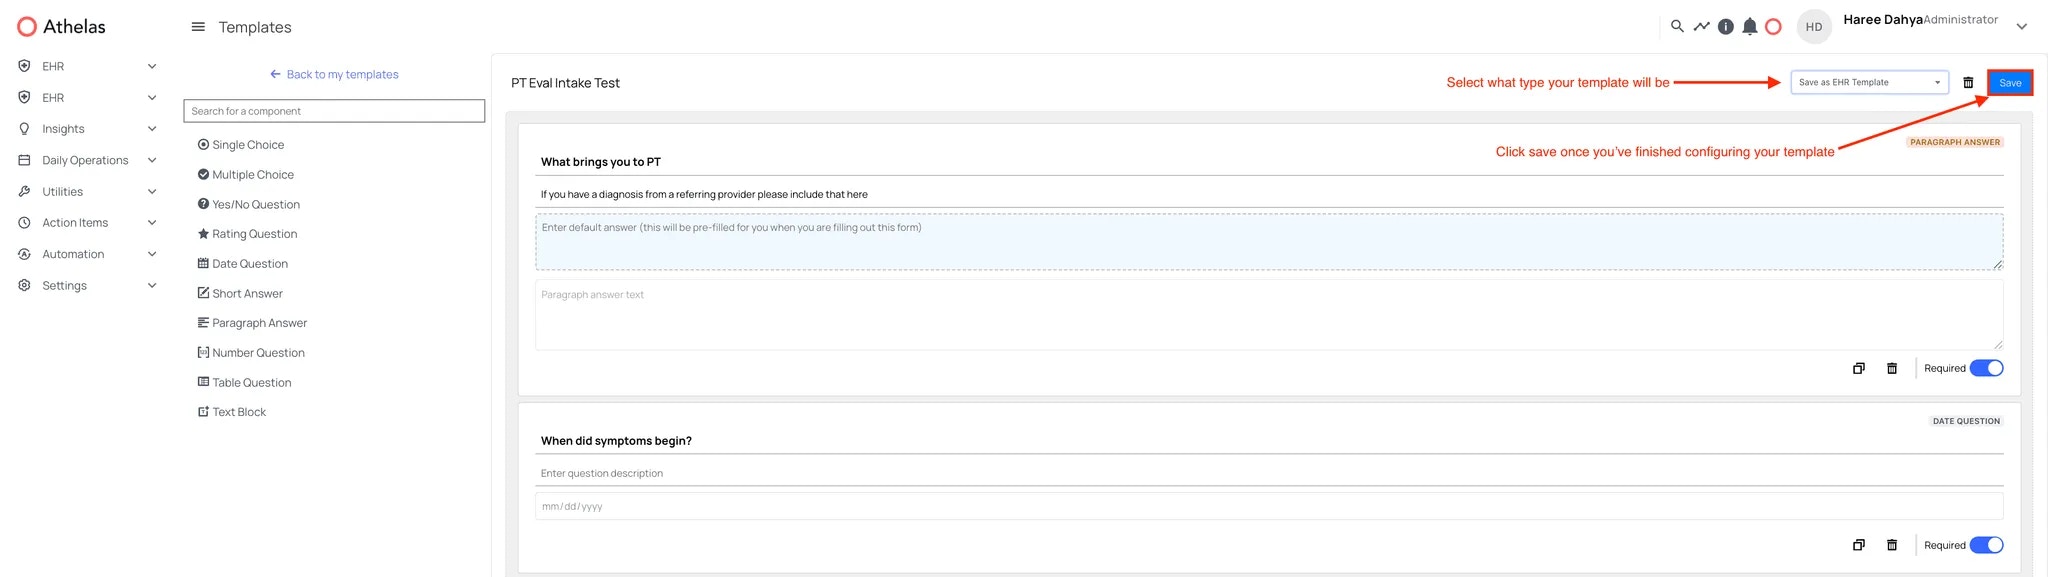2048x577 pixels.
Task: Click the Athelas logo icon
Action: point(27,27)
